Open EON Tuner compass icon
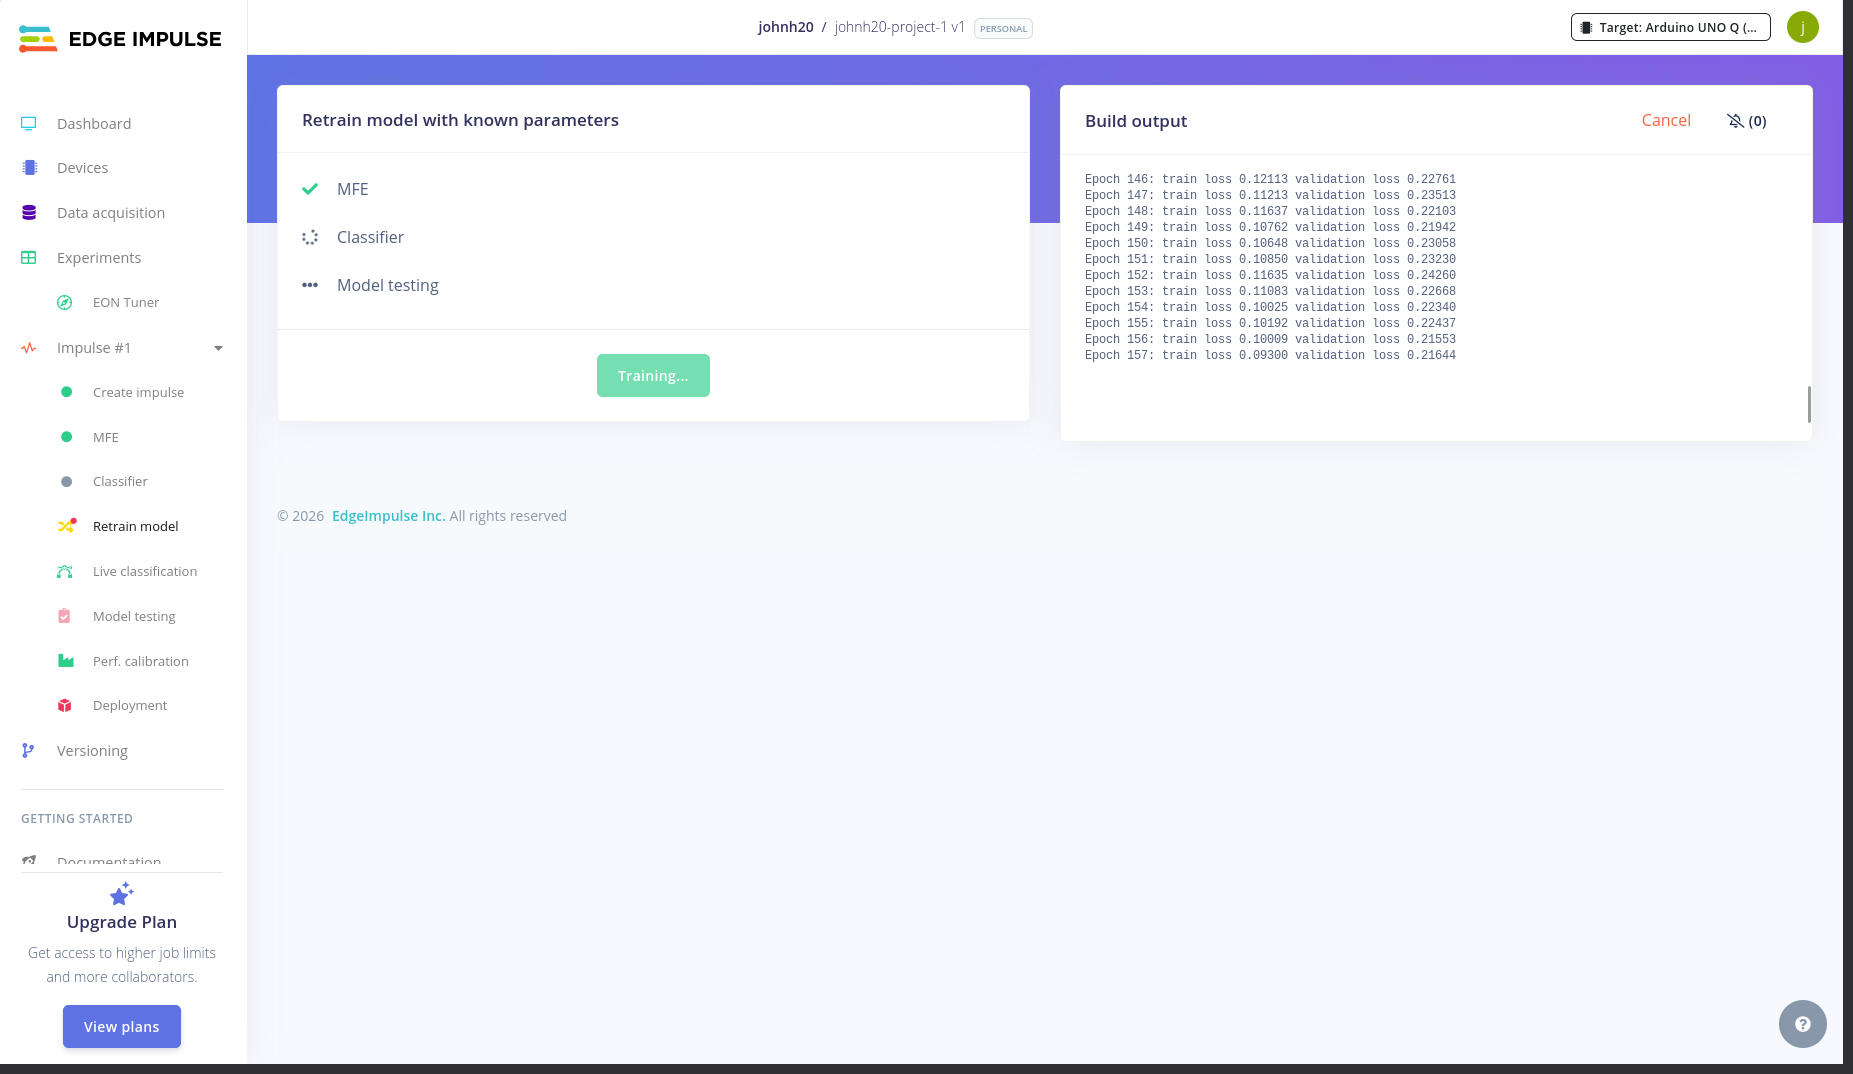Viewport: 1853px width, 1074px height. click(65, 302)
